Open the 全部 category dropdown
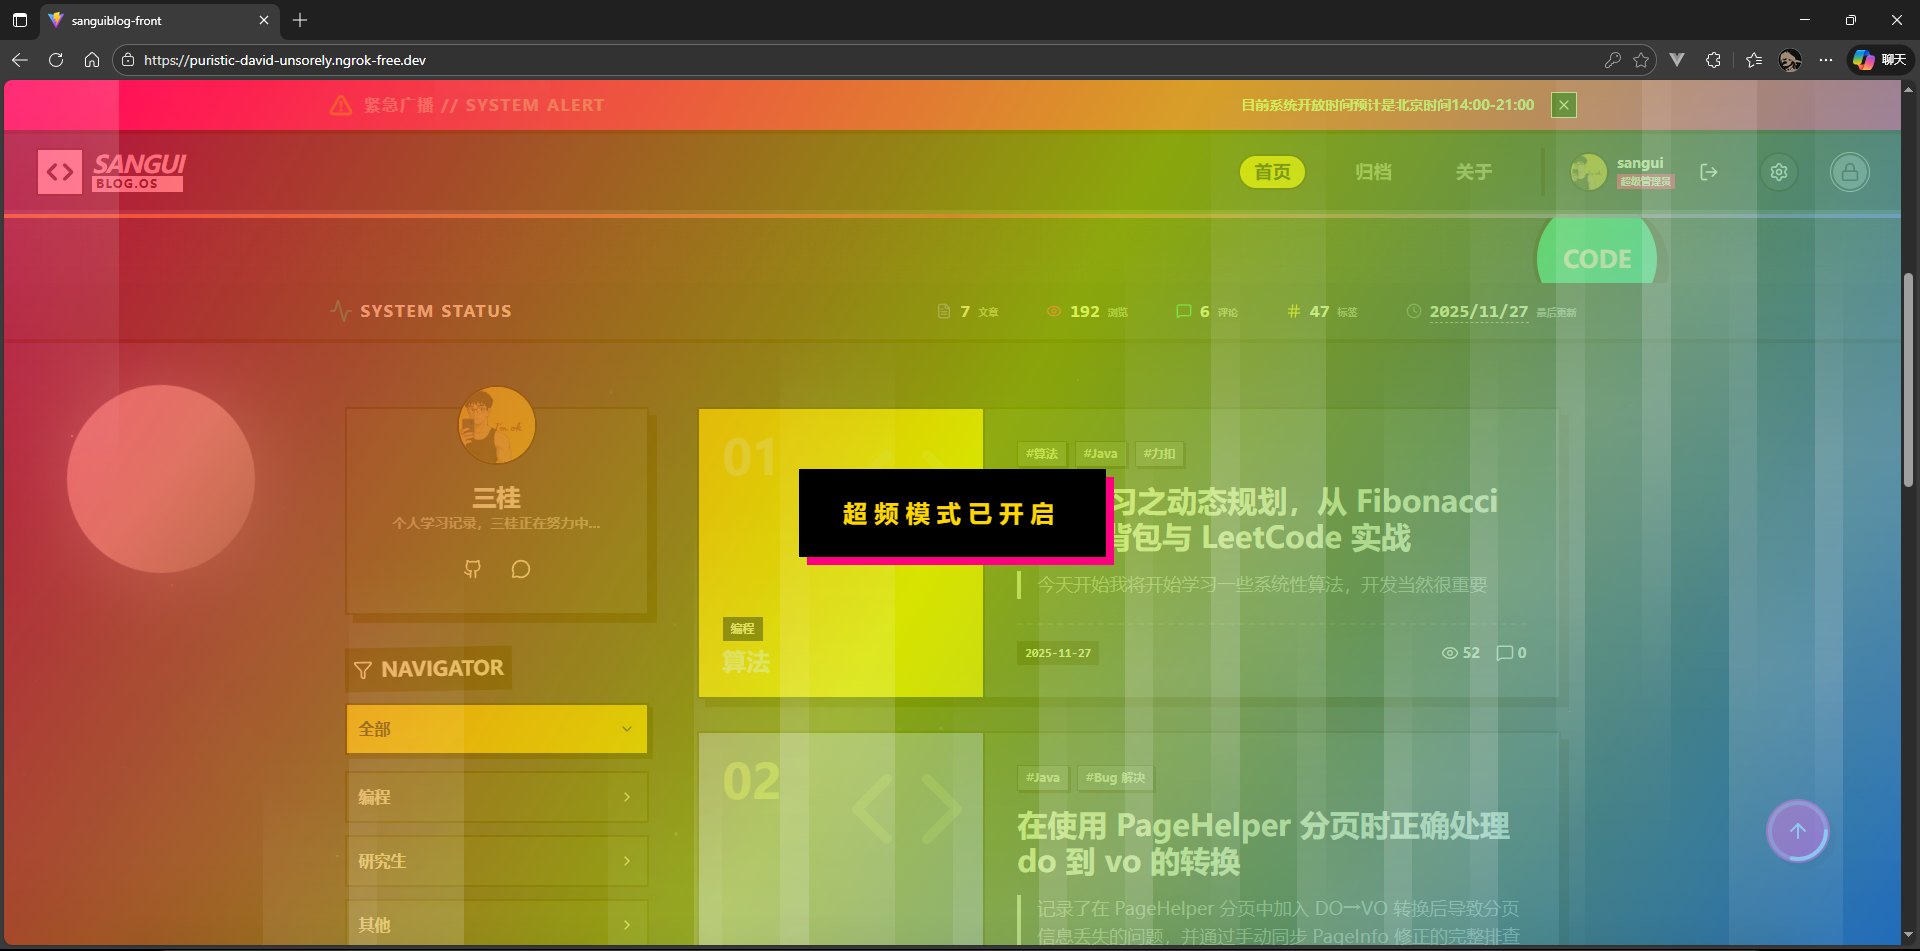 [x=496, y=729]
